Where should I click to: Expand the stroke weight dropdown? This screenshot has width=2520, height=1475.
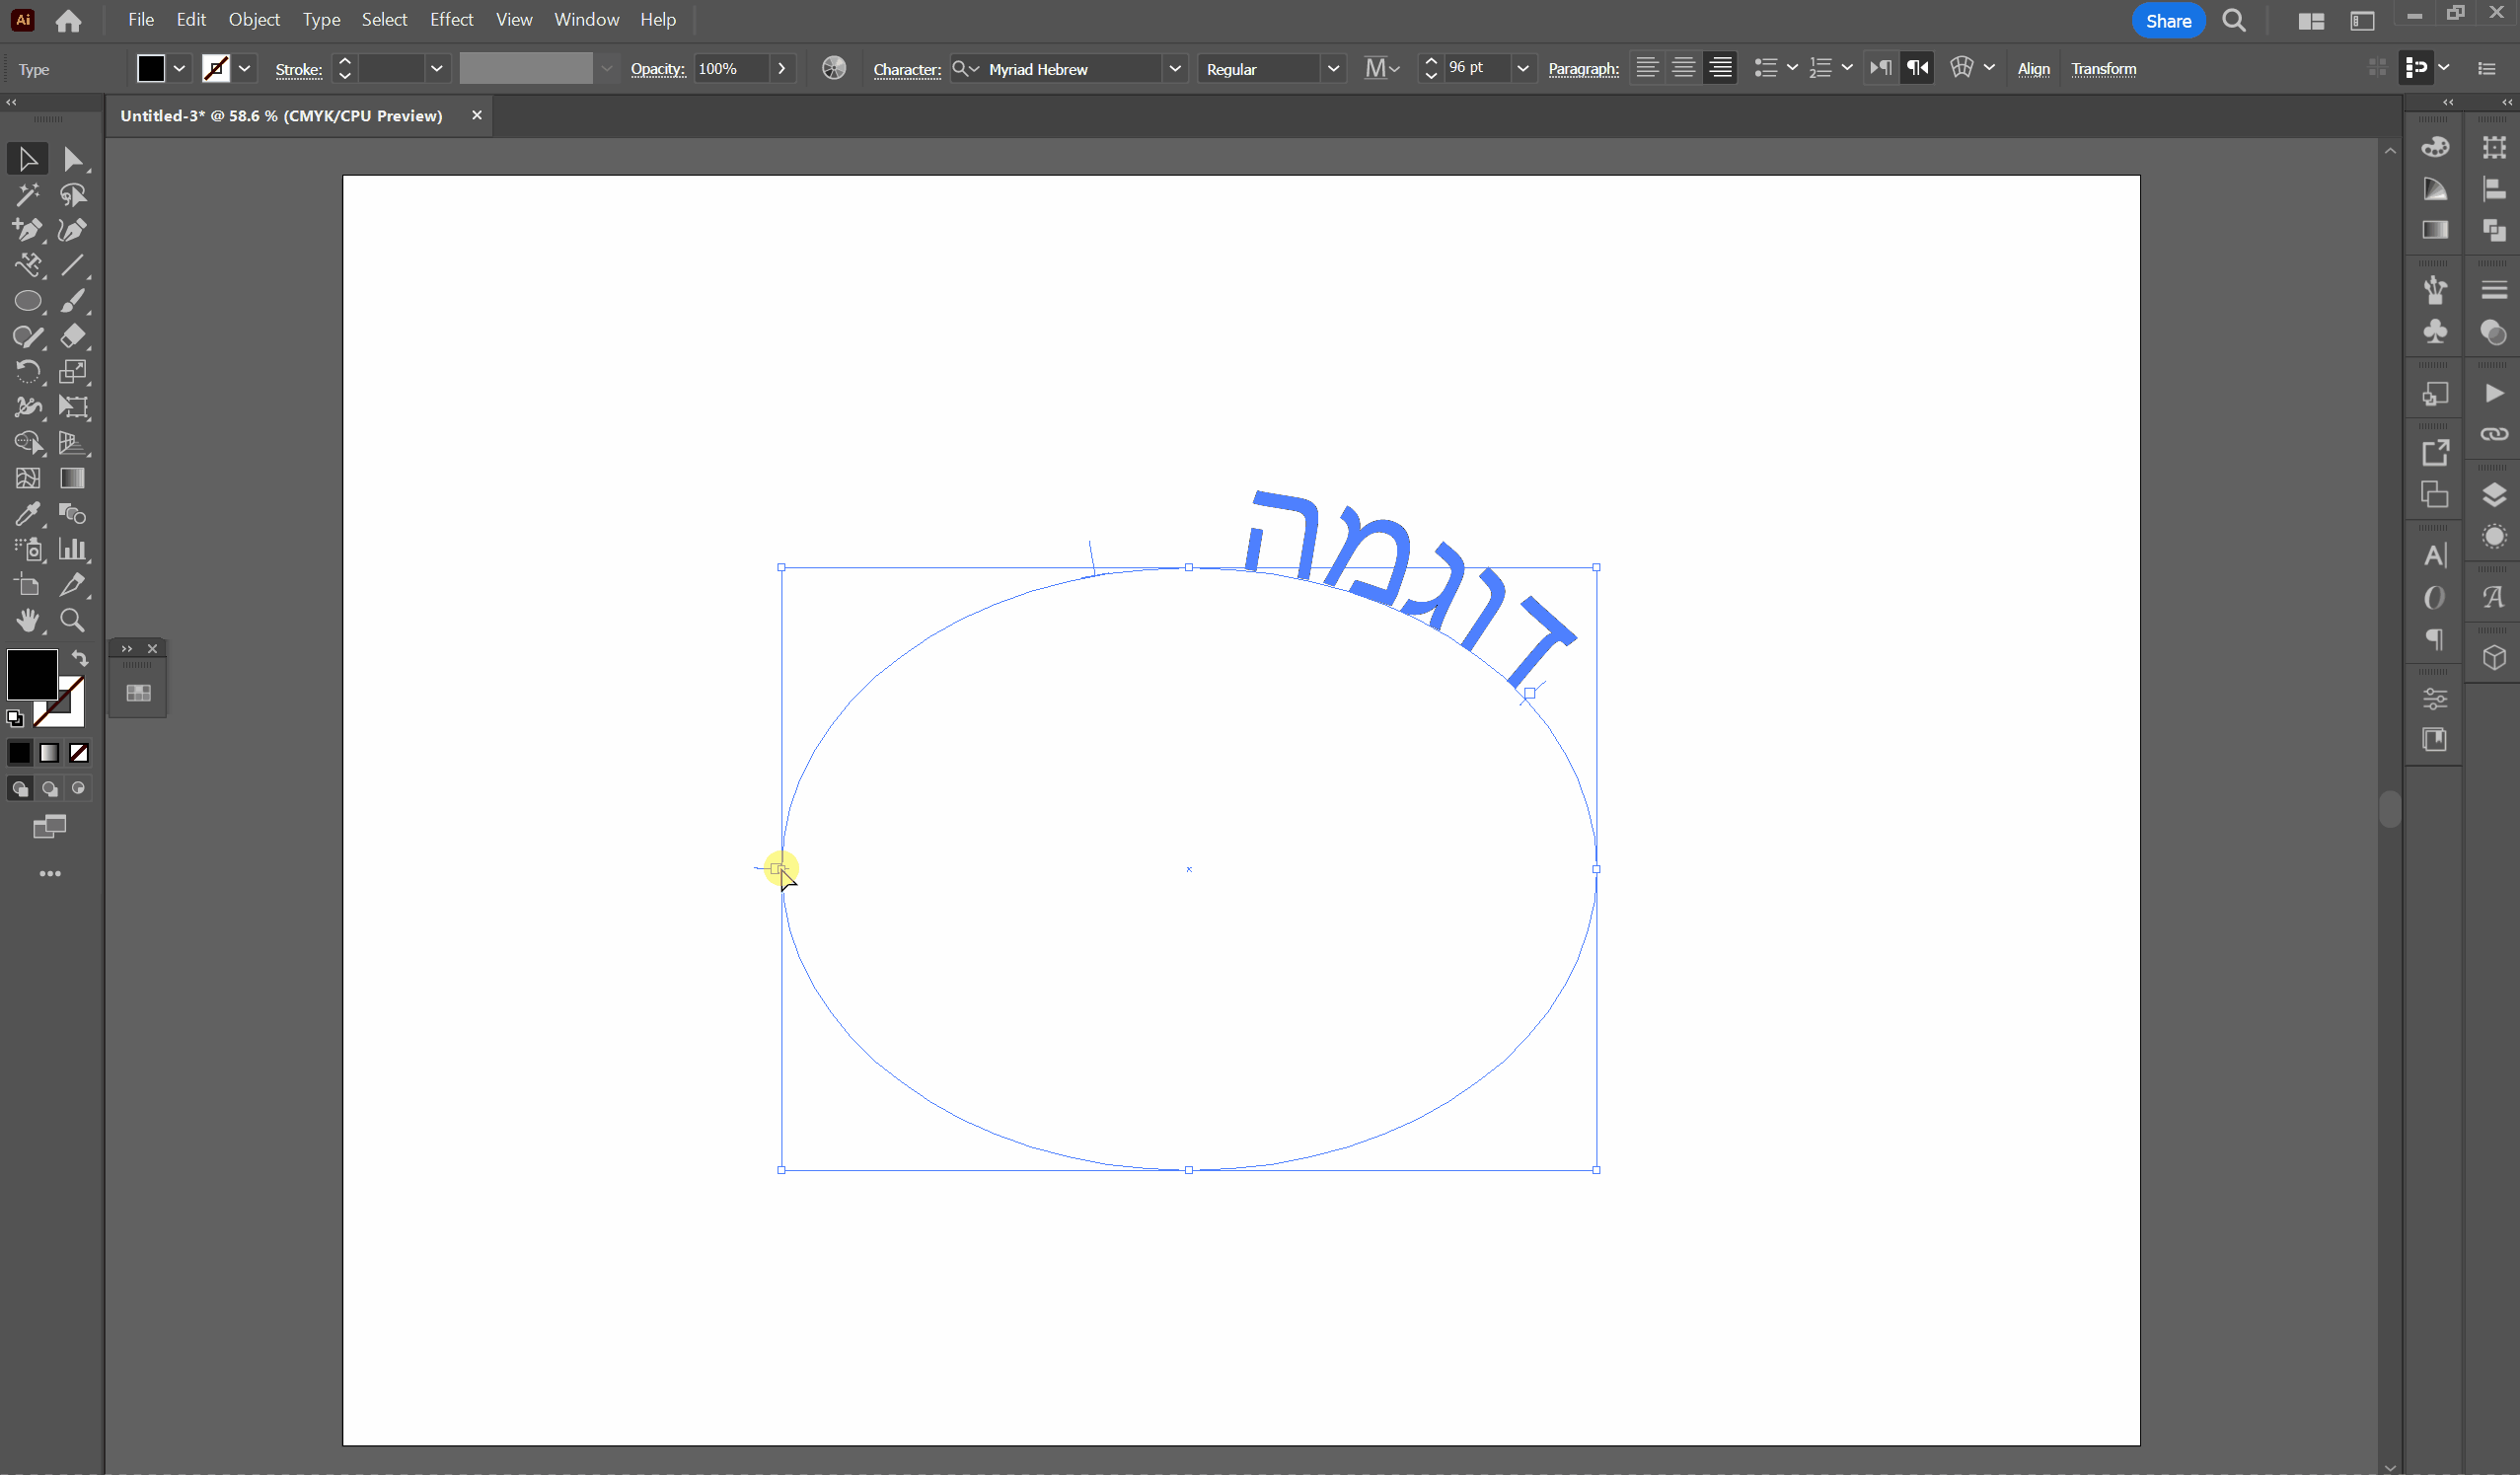(x=436, y=68)
